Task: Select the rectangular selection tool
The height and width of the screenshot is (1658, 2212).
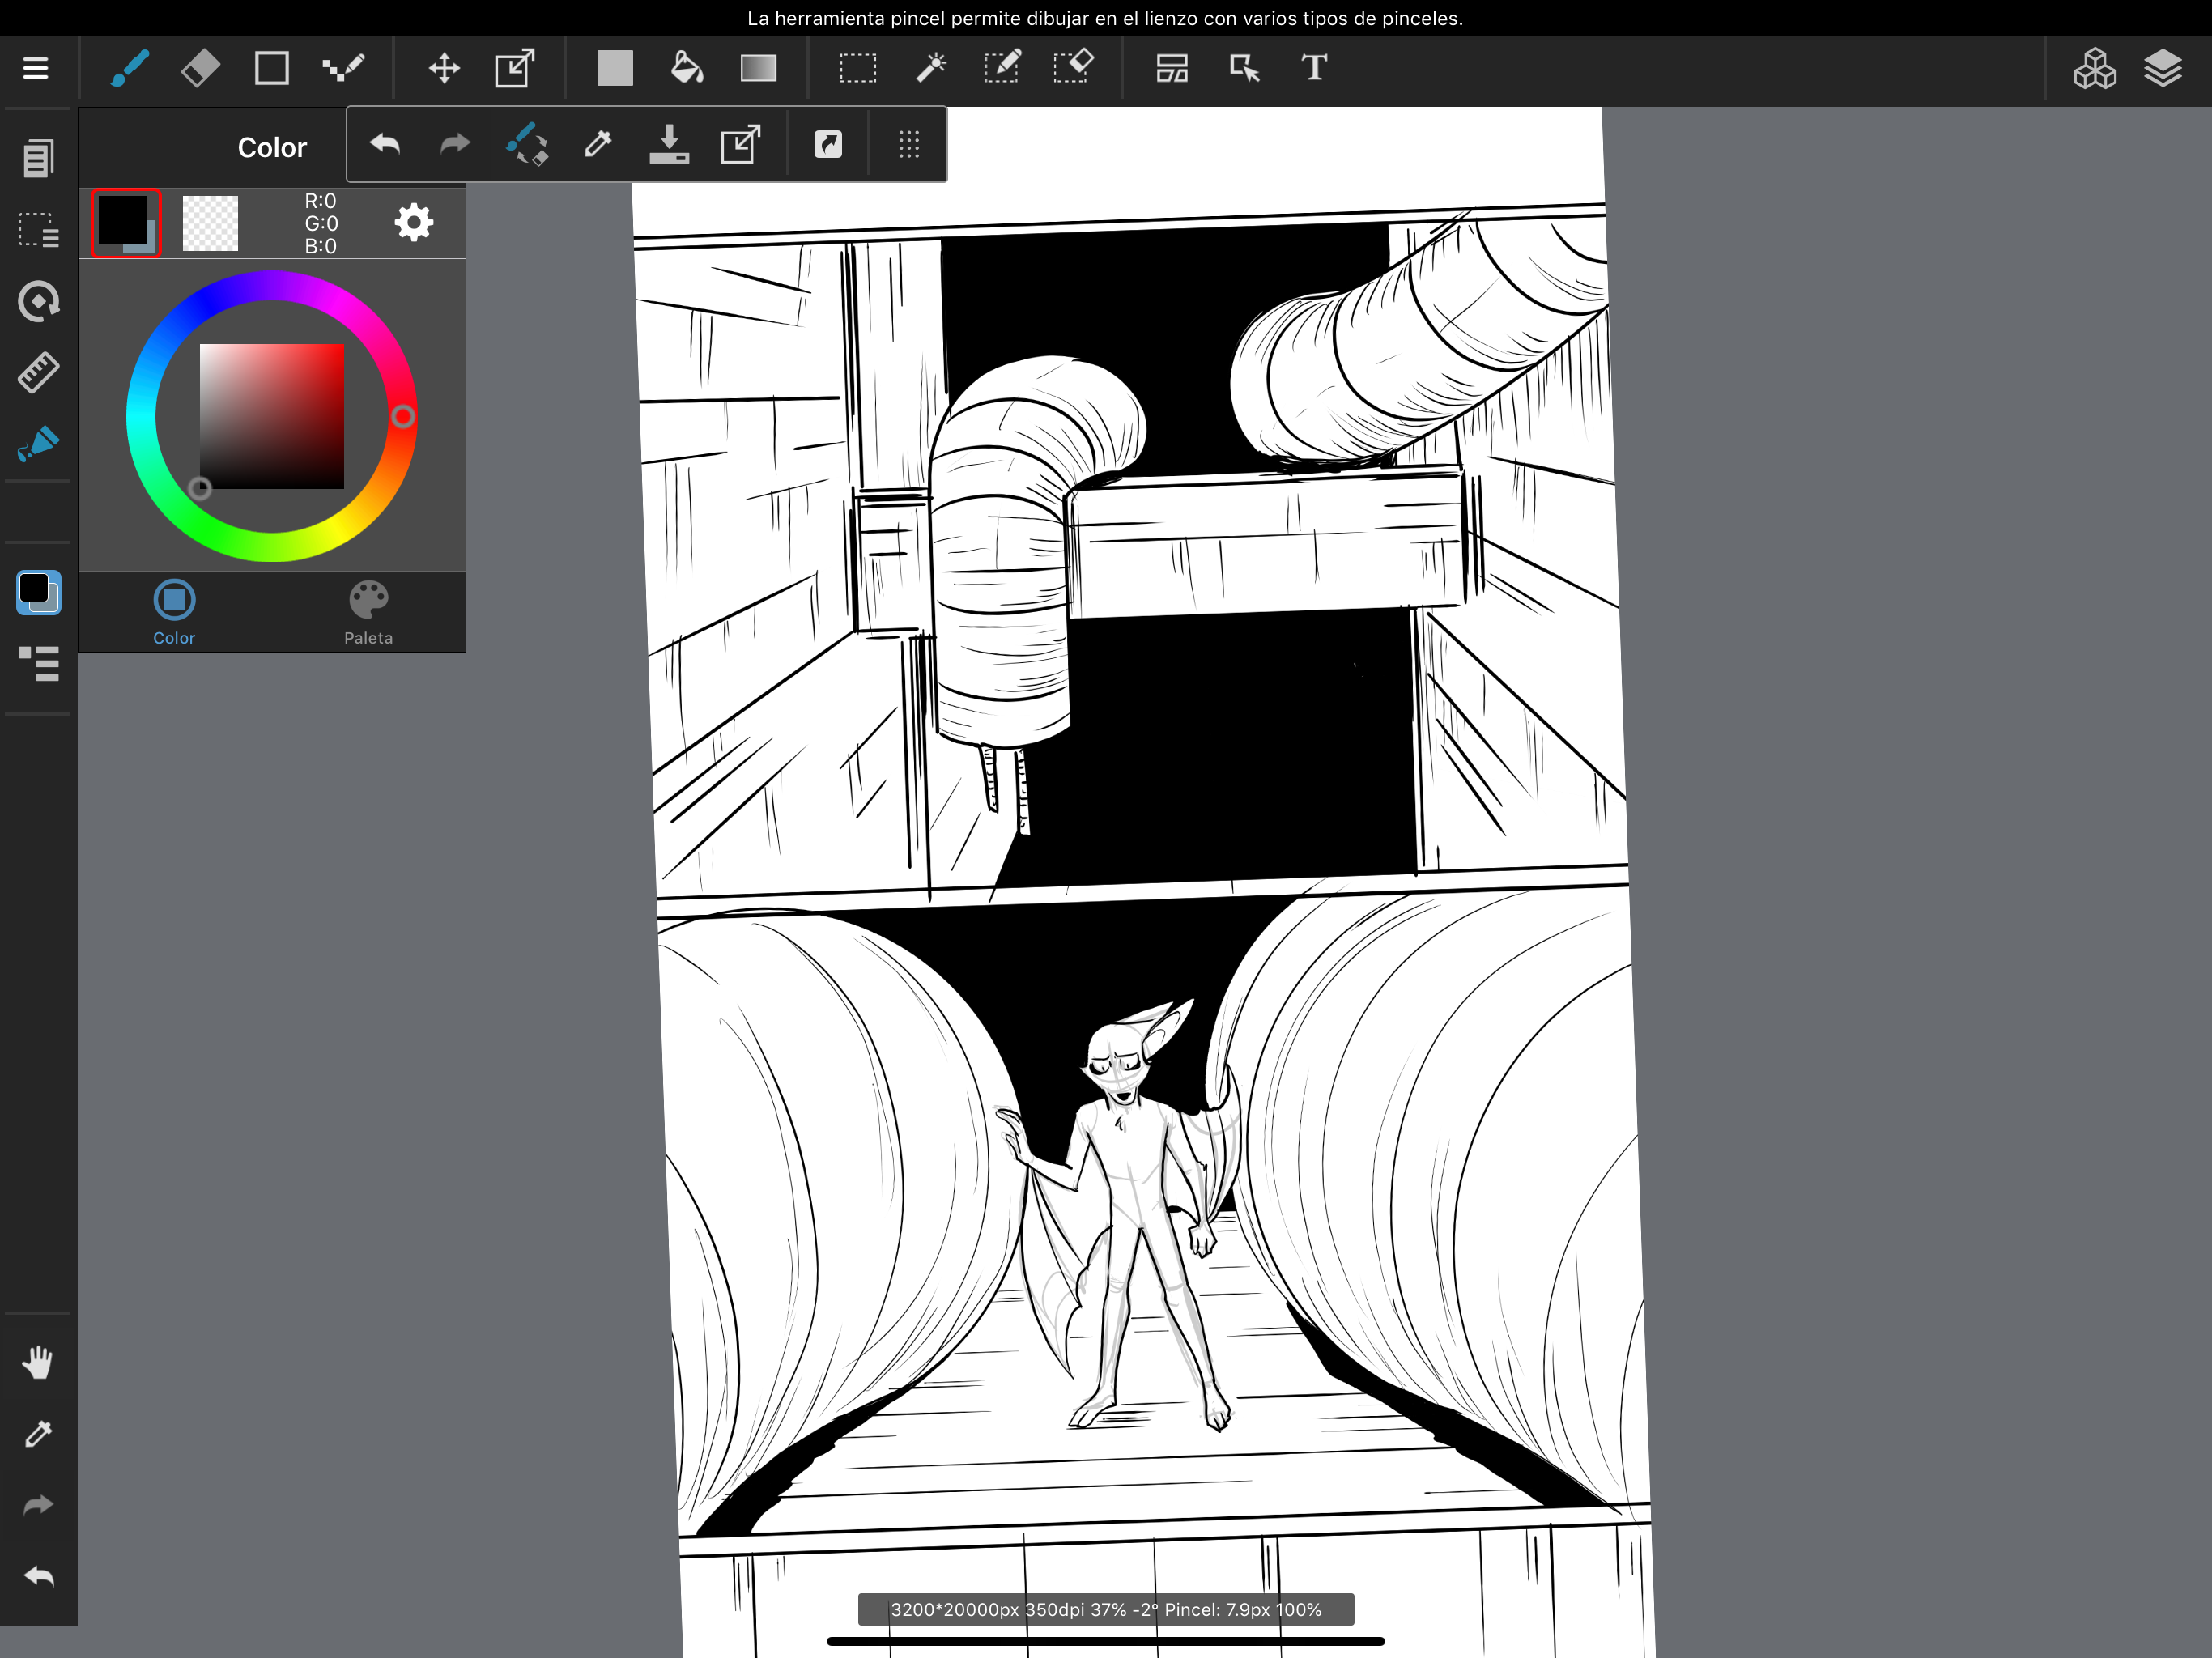Action: tap(858, 68)
